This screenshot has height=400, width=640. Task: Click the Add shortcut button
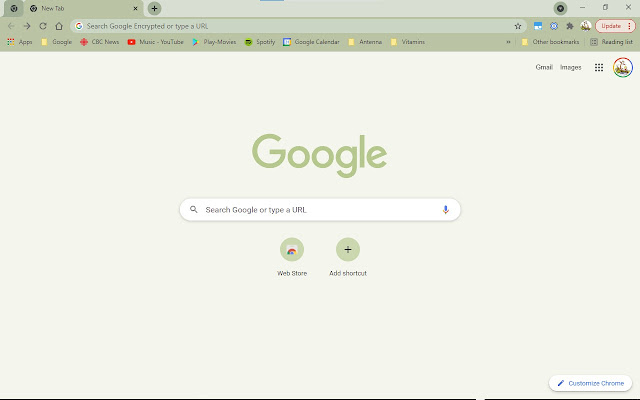(x=348, y=257)
